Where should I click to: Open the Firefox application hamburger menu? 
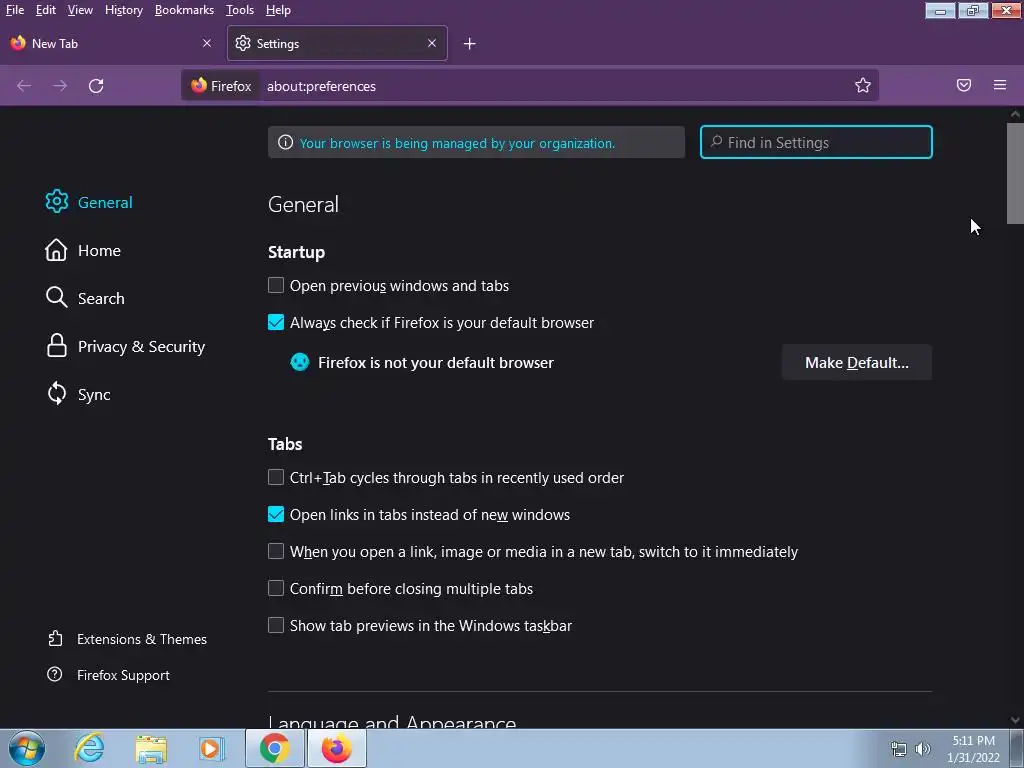(x=1000, y=85)
